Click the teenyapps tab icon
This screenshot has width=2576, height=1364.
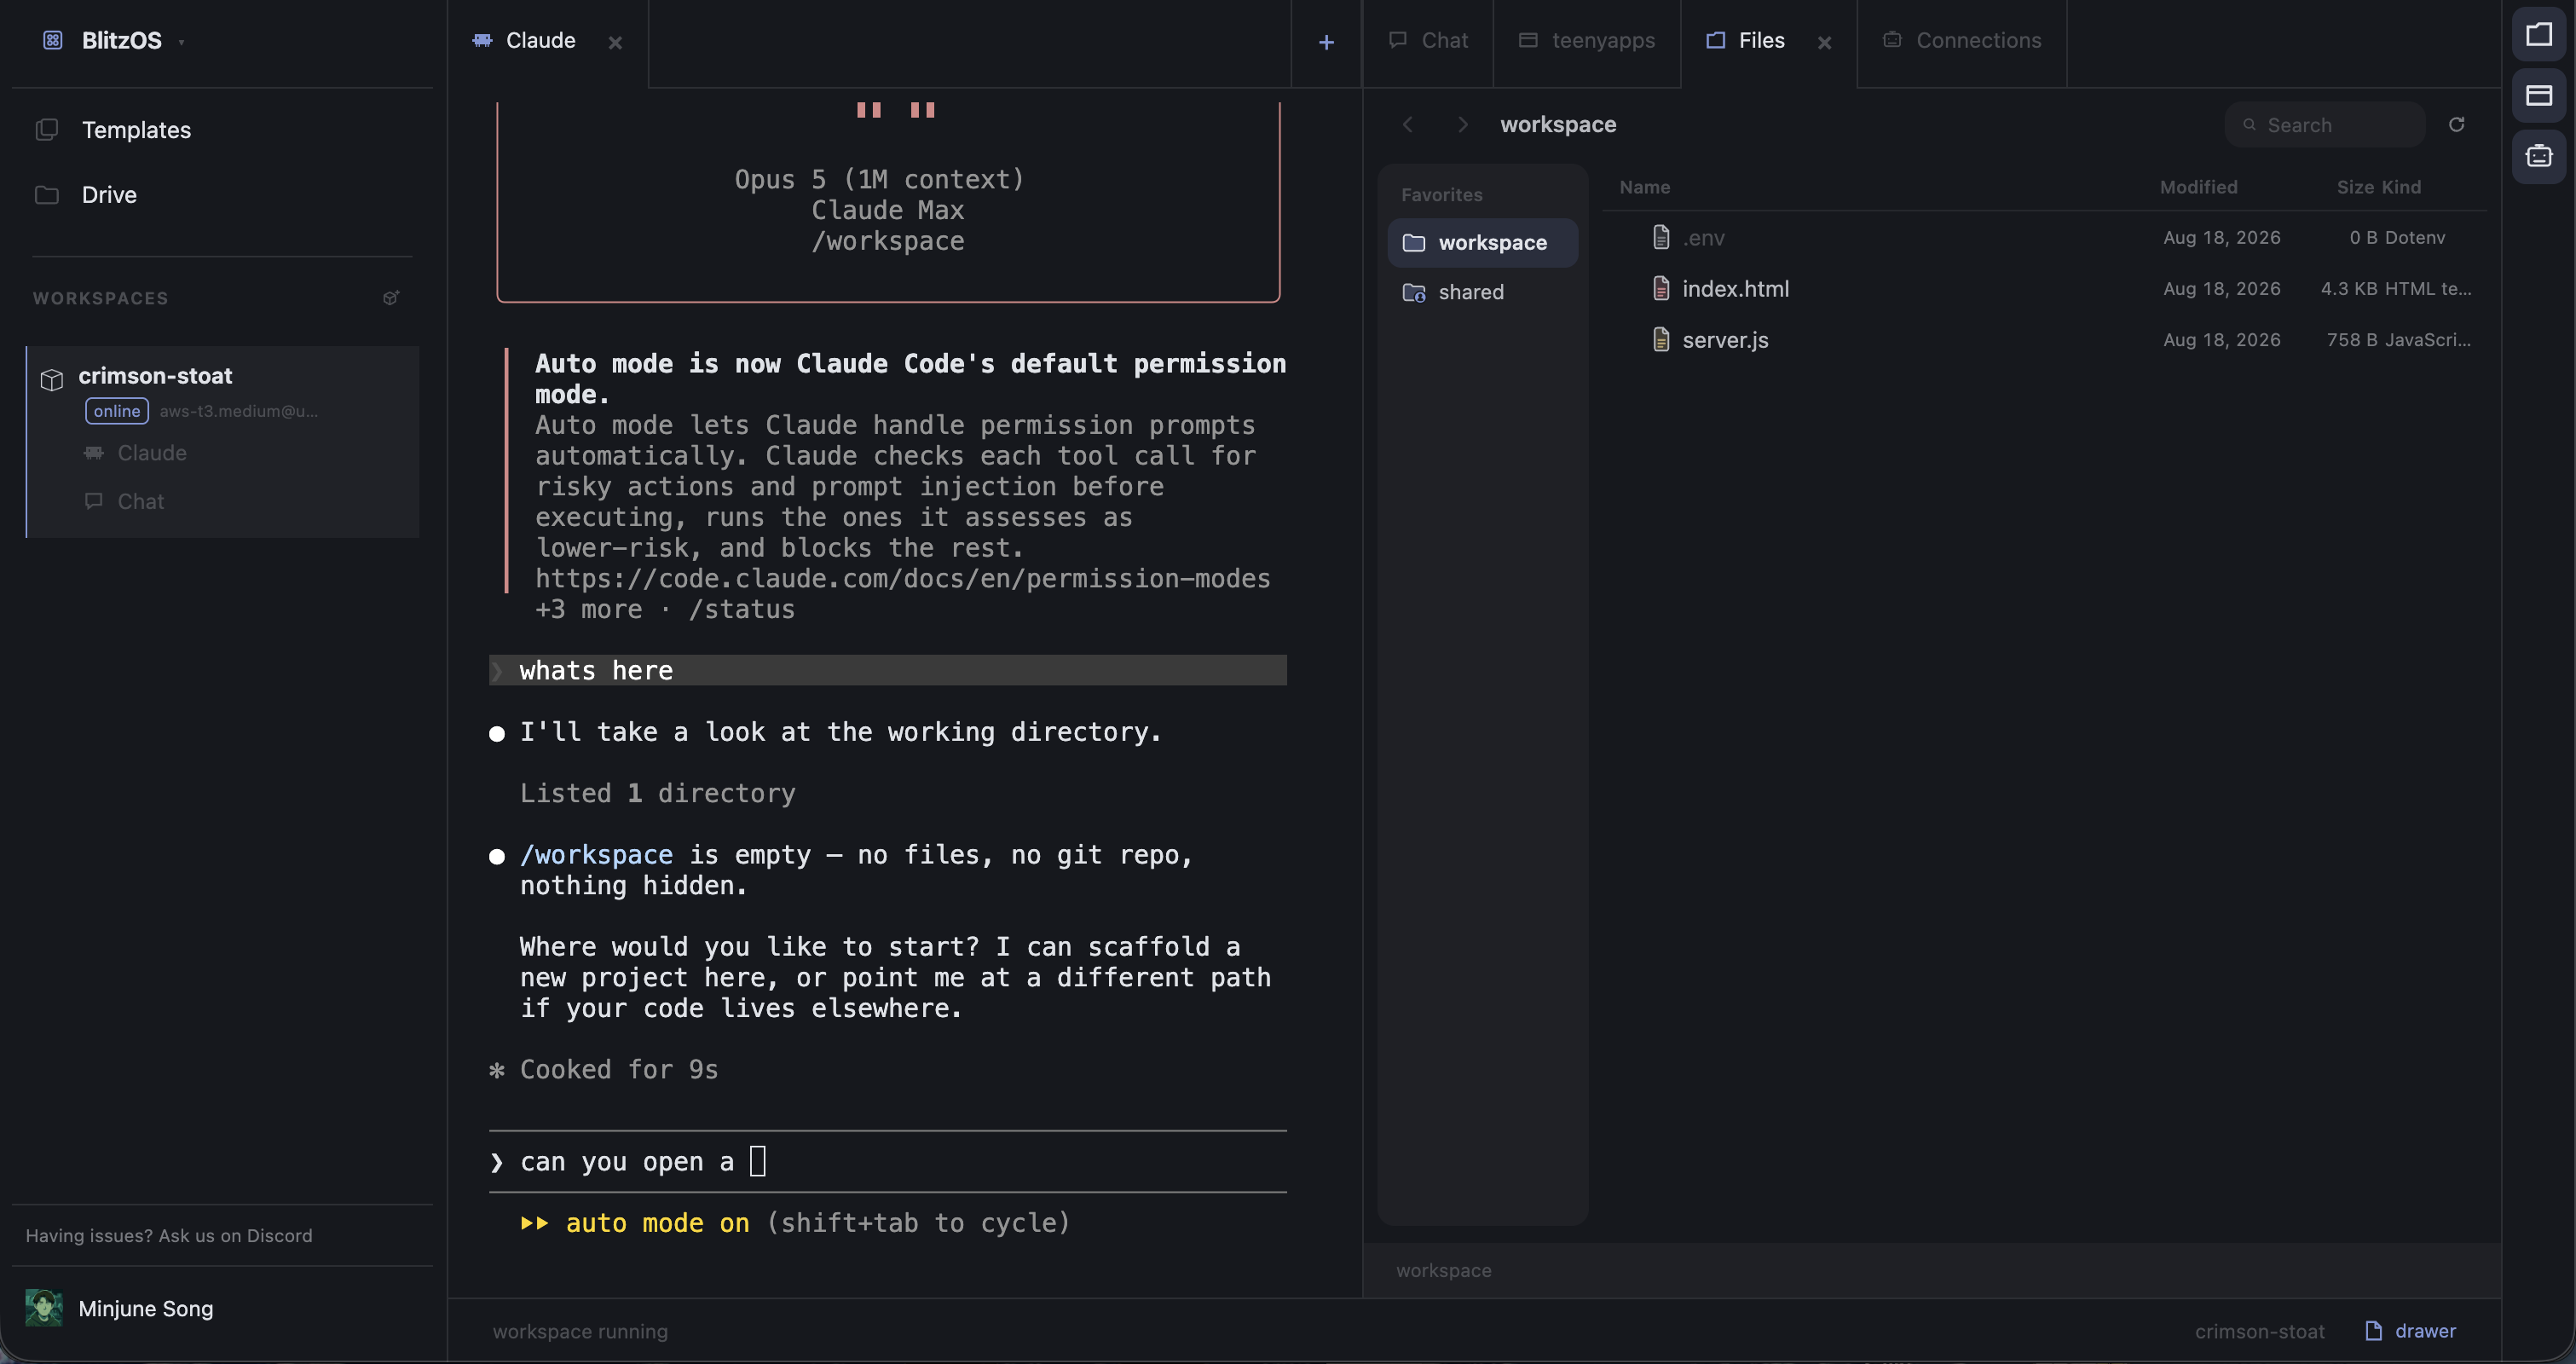coord(1528,40)
